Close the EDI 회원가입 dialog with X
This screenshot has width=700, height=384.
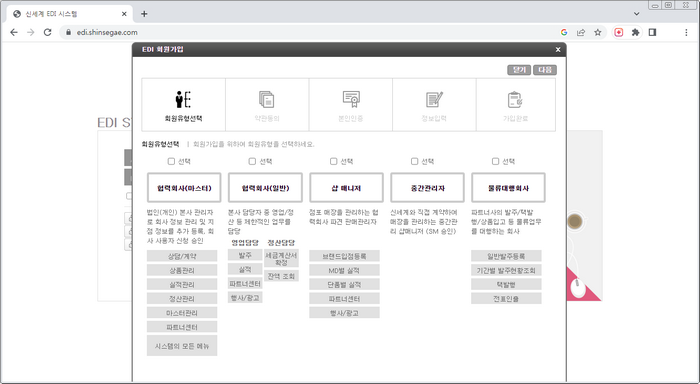pyautogui.click(x=558, y=50)
